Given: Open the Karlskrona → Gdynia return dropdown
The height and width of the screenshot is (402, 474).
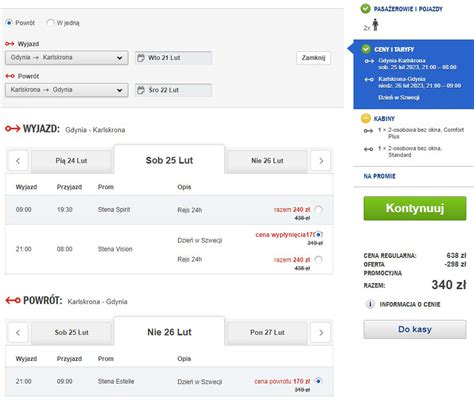Looking at the screenshot, I should coord(67,90).
